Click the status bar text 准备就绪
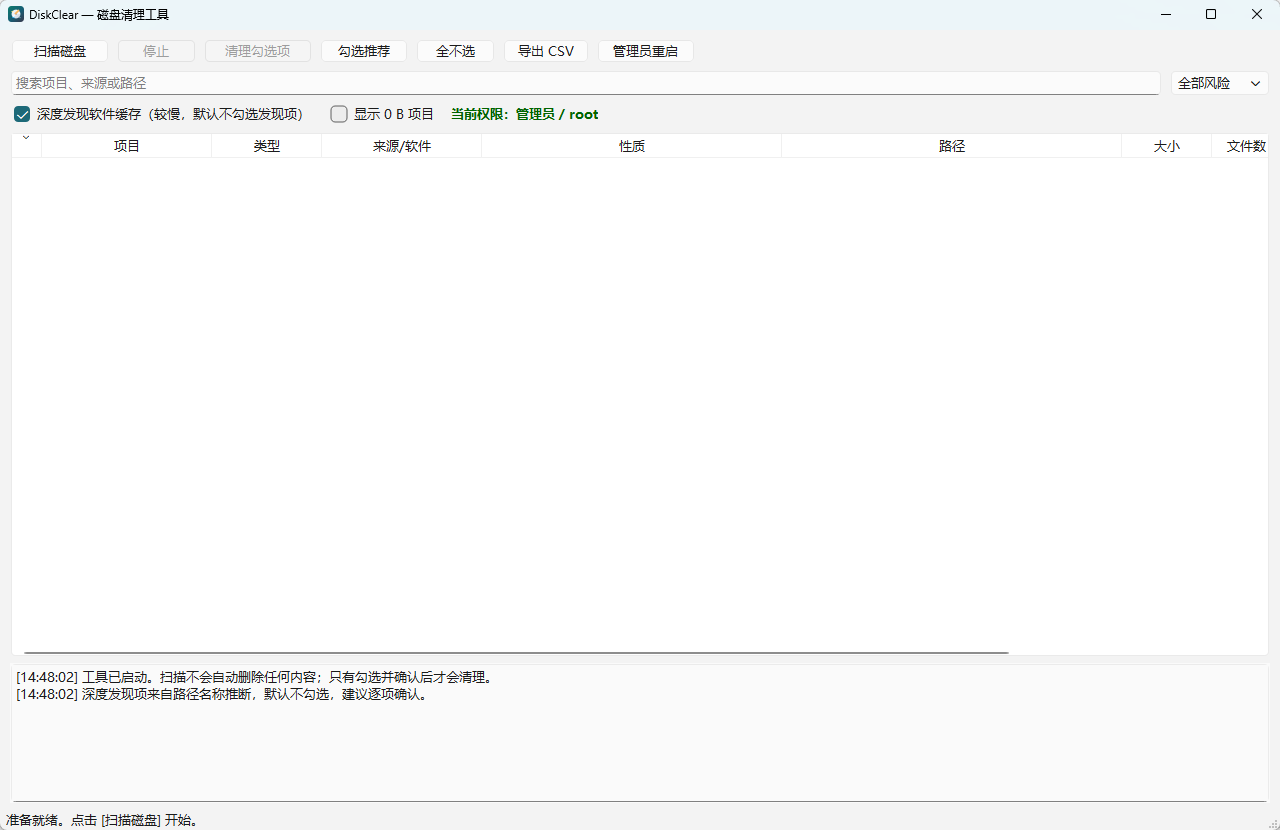Screen dimensions: 1280x830 102,820
